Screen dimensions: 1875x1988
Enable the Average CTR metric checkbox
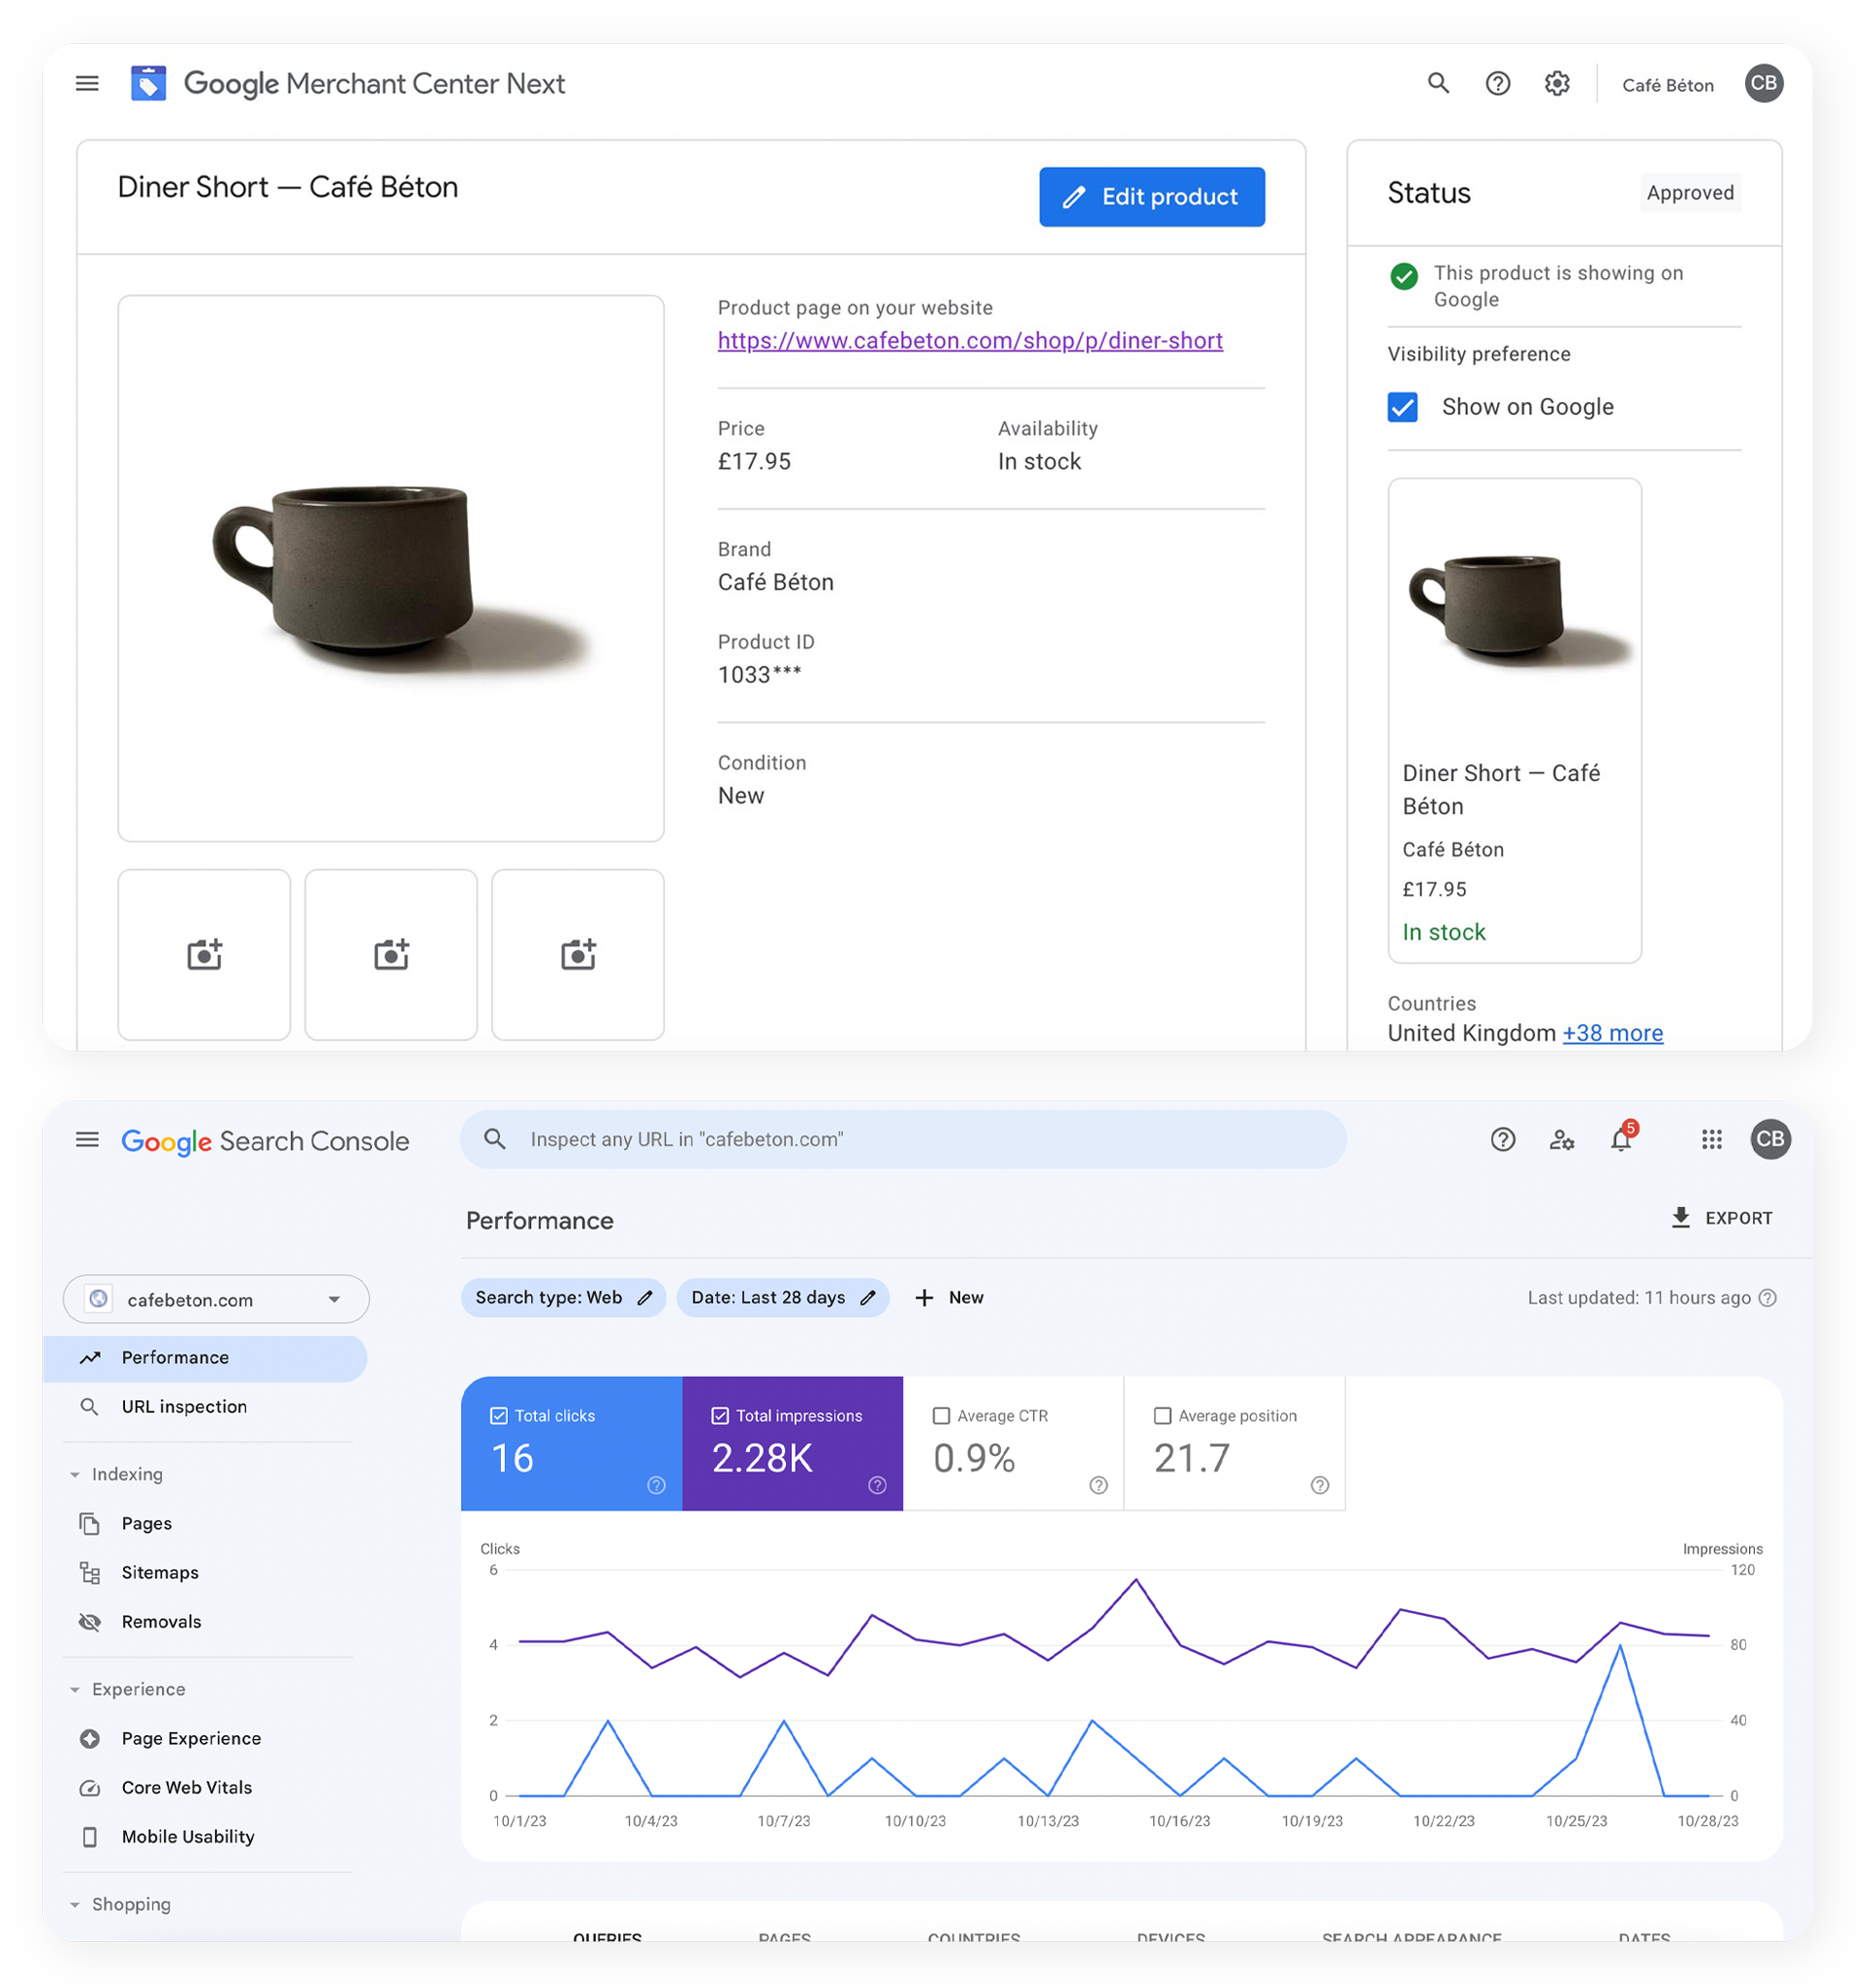pyautogui.click(x=940, y=1416)
